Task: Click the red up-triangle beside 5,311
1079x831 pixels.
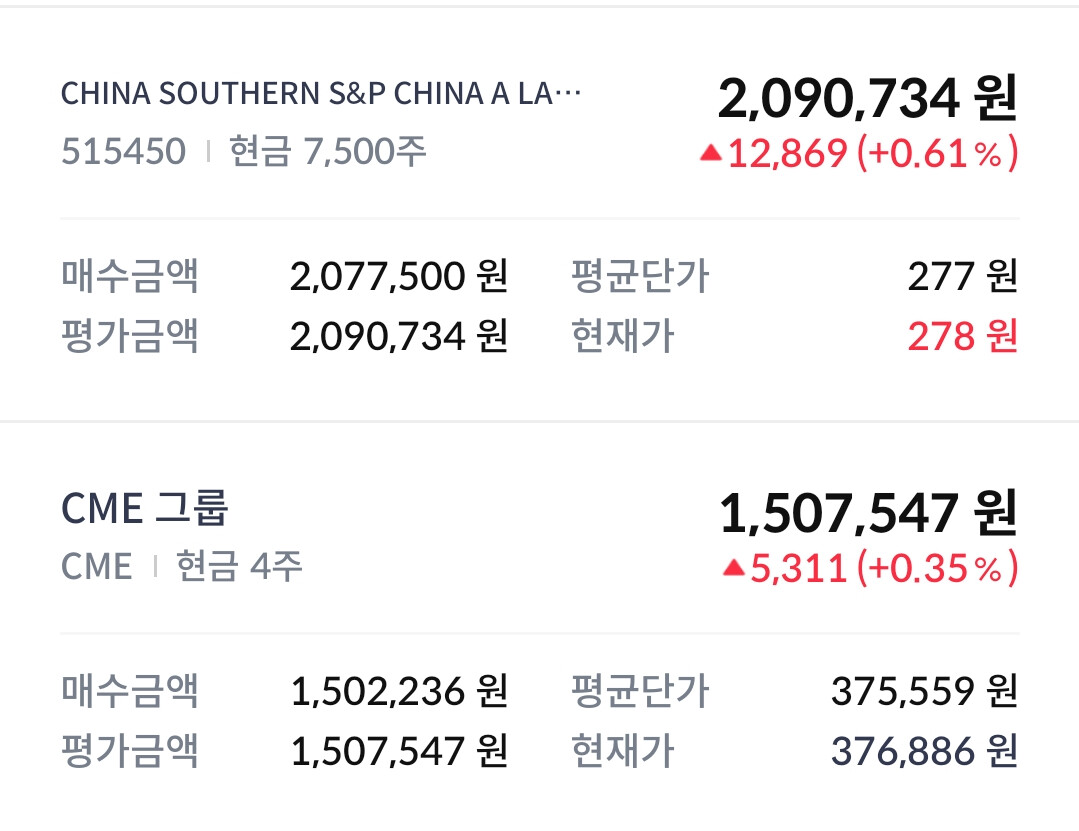Action: click(x=734, y=568)
